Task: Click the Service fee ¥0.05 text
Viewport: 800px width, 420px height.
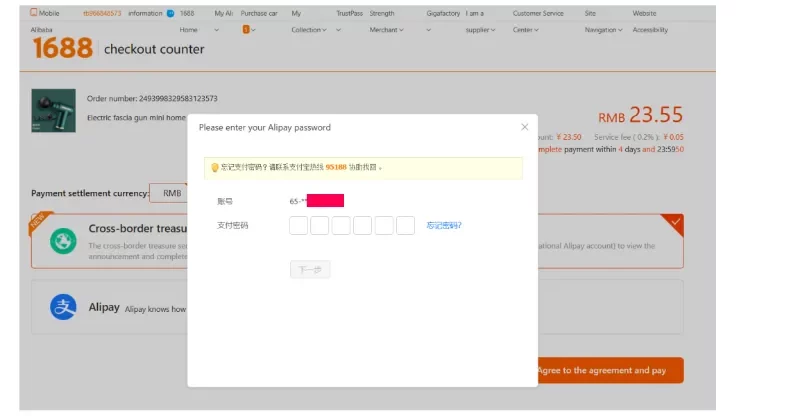Action: (639, 137)
